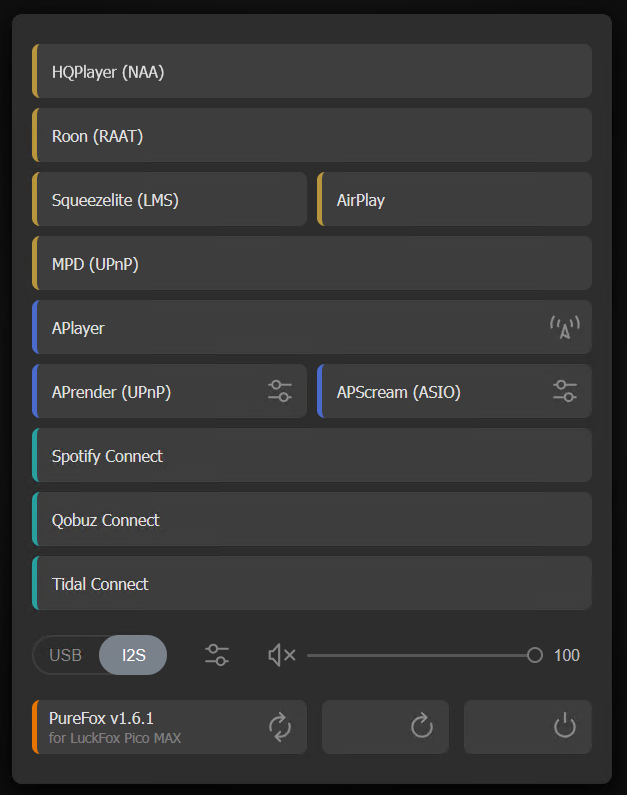Click the mute speaker icon
This screenshot has width=627, height=795.
(x=282, y=655)
